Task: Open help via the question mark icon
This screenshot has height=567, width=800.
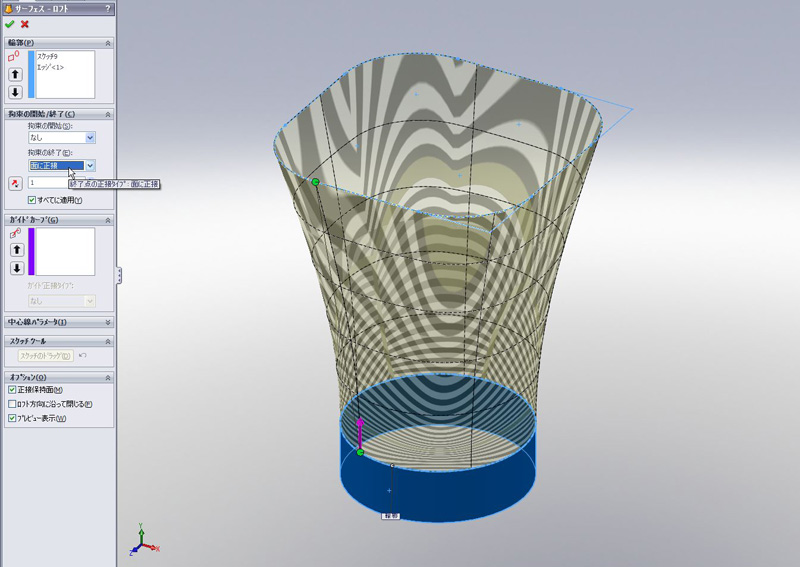Action: tap(107, 8)
